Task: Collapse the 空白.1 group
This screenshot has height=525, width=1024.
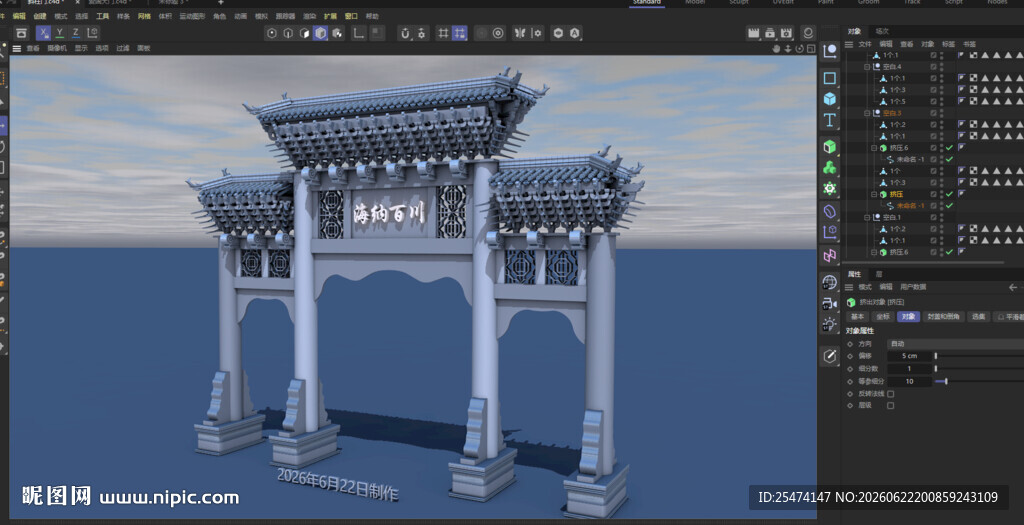Action: 867,217
